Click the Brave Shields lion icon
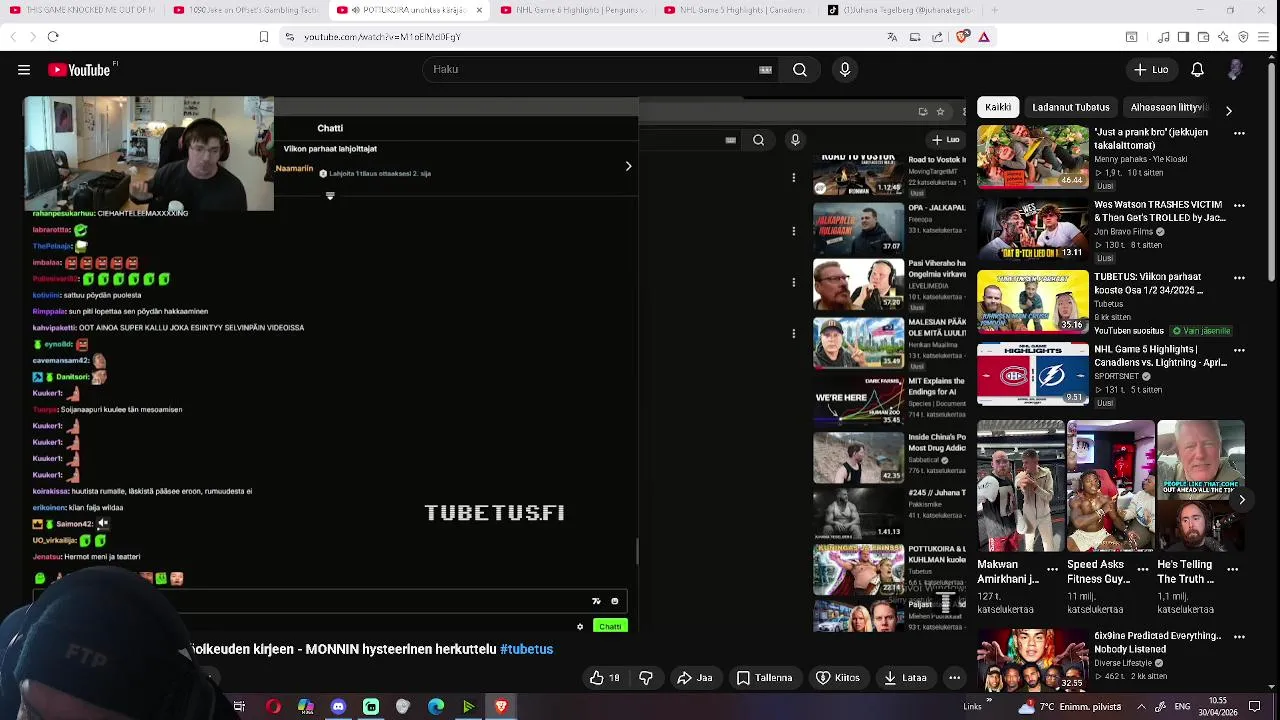 (963, 37)
